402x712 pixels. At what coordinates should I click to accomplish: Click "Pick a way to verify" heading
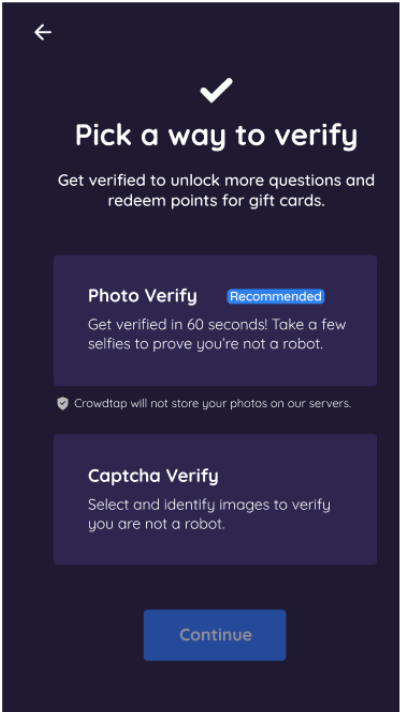tap(216, 135)
